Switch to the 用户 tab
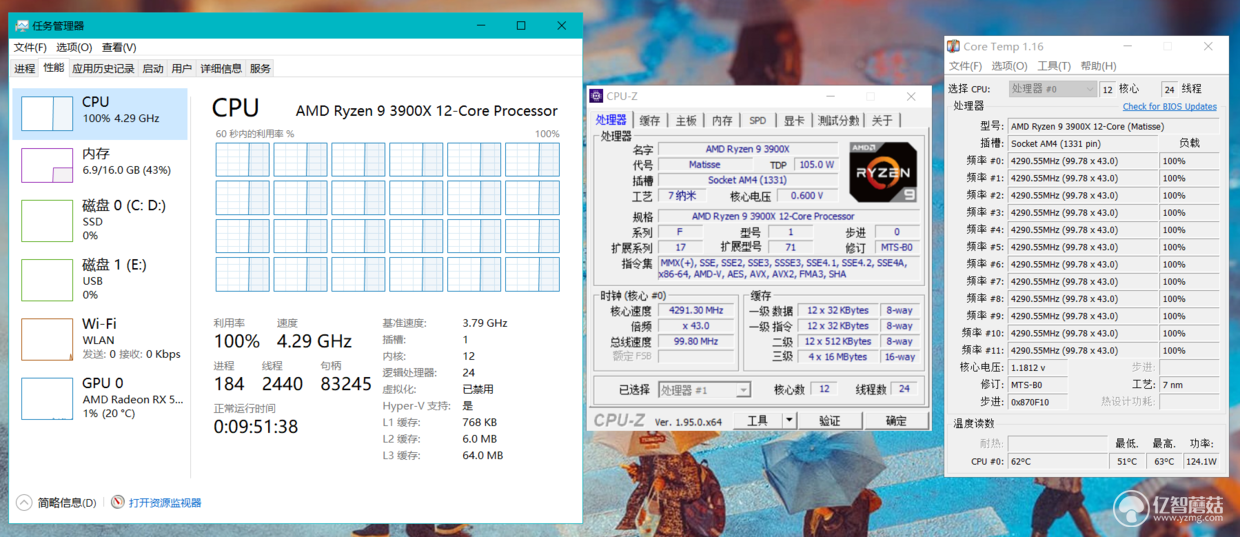1240x537 pixels. 182,69
